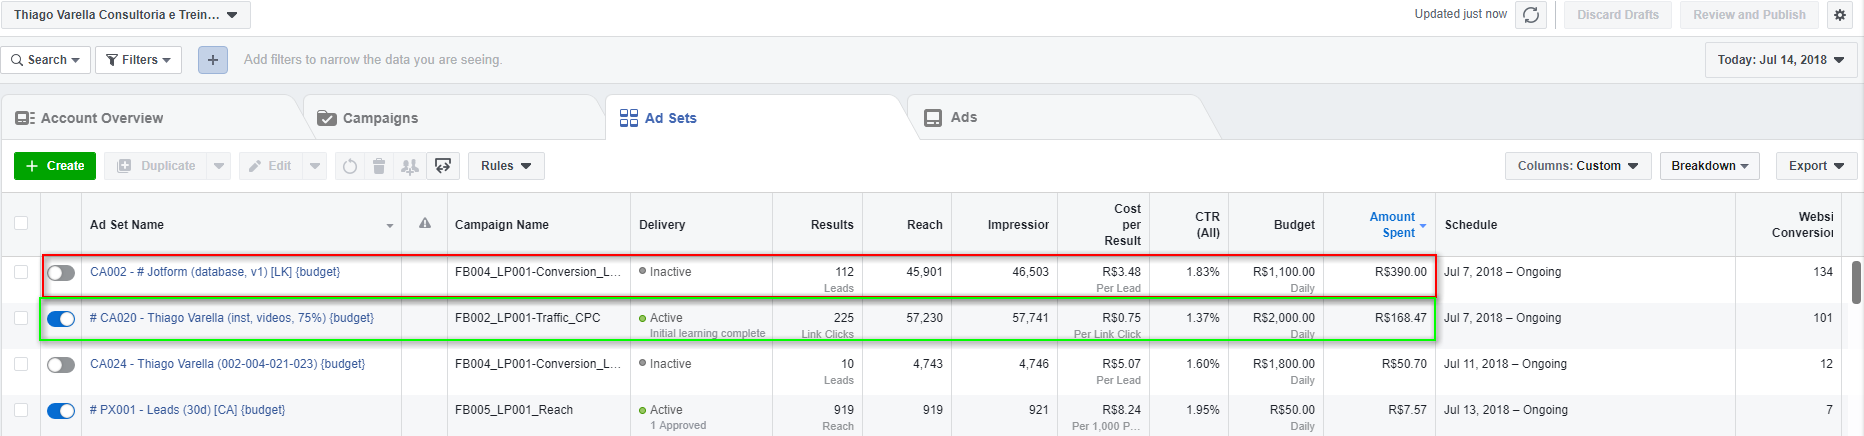1864x436 pixels.
Task: Switch to the Campaigns tab
Action: [x=380, y=118]
